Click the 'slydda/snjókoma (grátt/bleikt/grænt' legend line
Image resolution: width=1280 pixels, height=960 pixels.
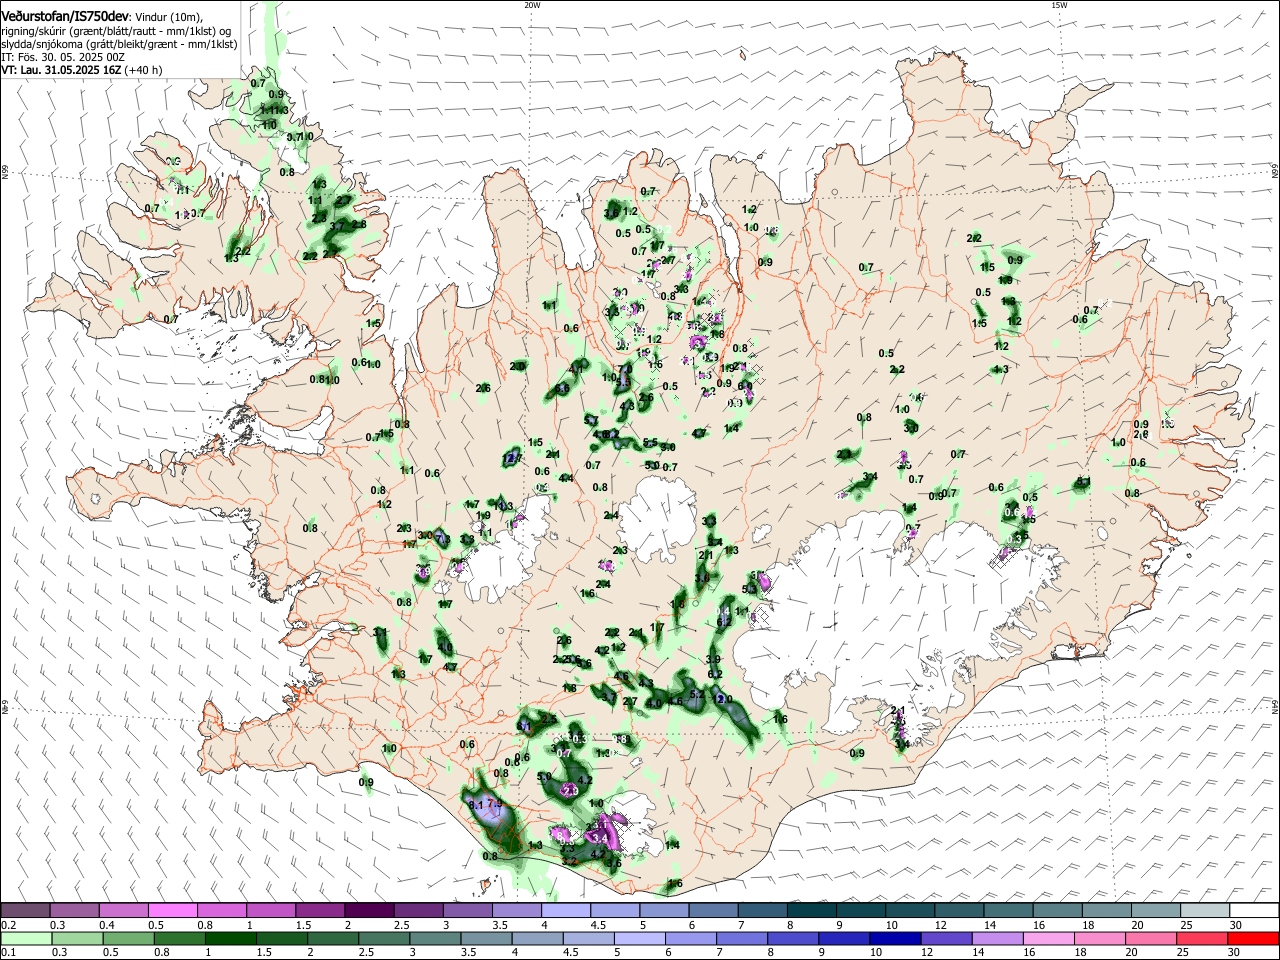[91, 44]
